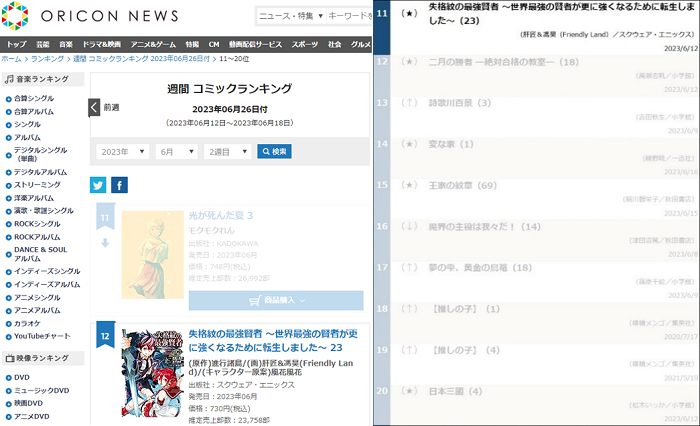
Task: Open 洋楽アルバム ranking in sidebar
Action: pyautogui.click(x=34, y=198)
